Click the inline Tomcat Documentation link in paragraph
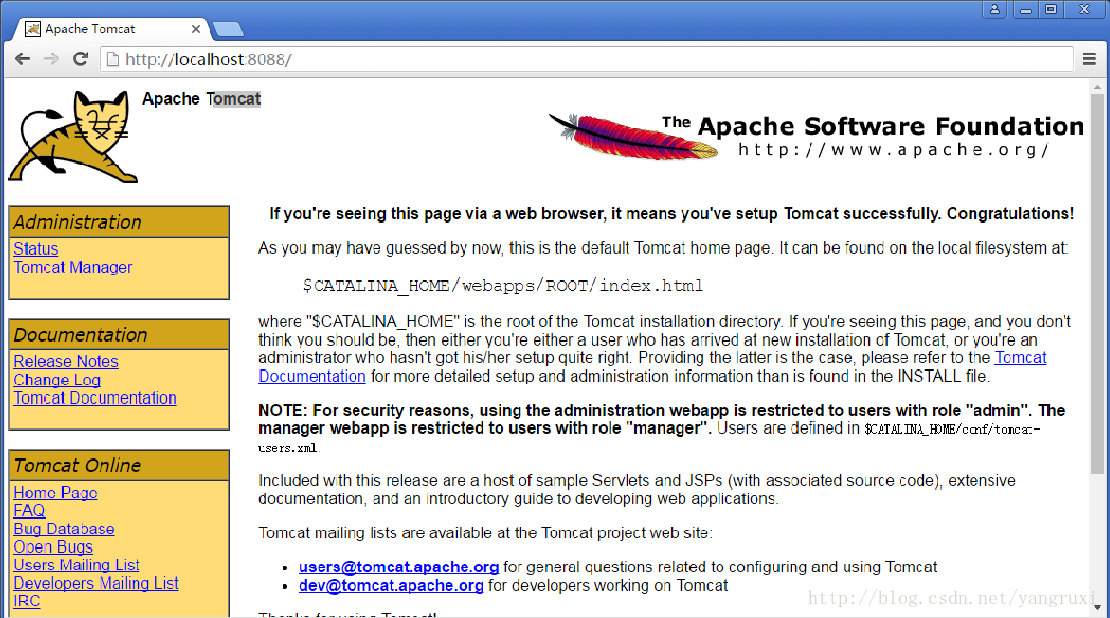The height and width of the screenshot is (618, 1110). click(x=652, y=367)
